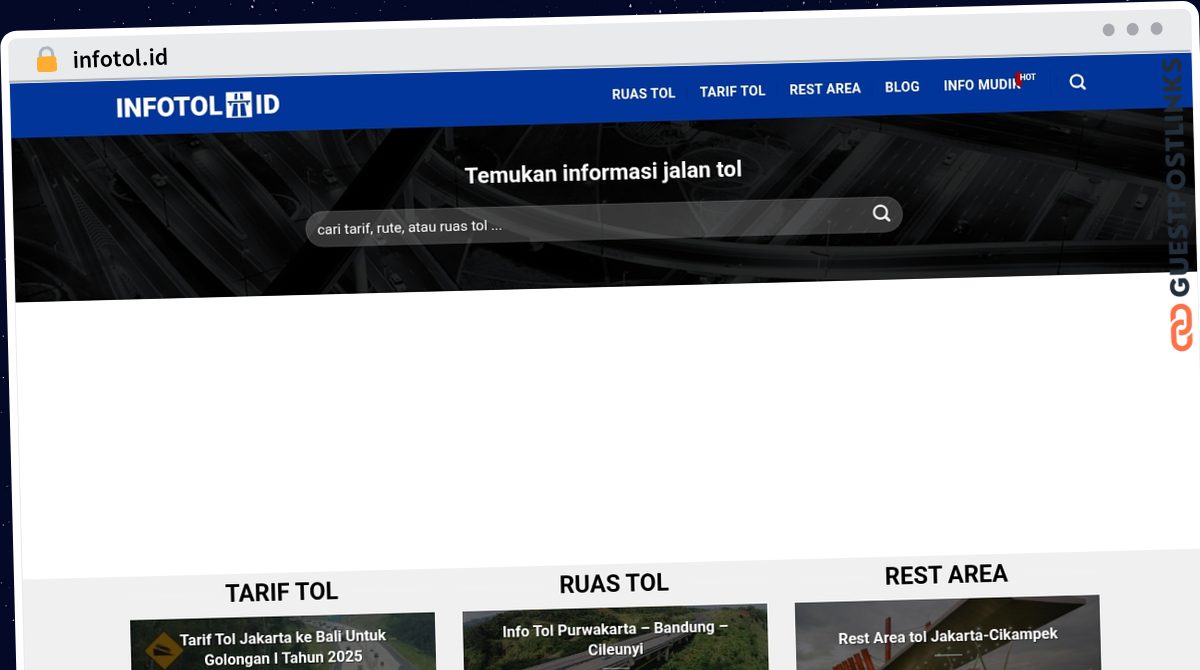Open the navbar search magnifier icon
Viewport: 1200px width, 670px height.
click(x=1077, y=83)
